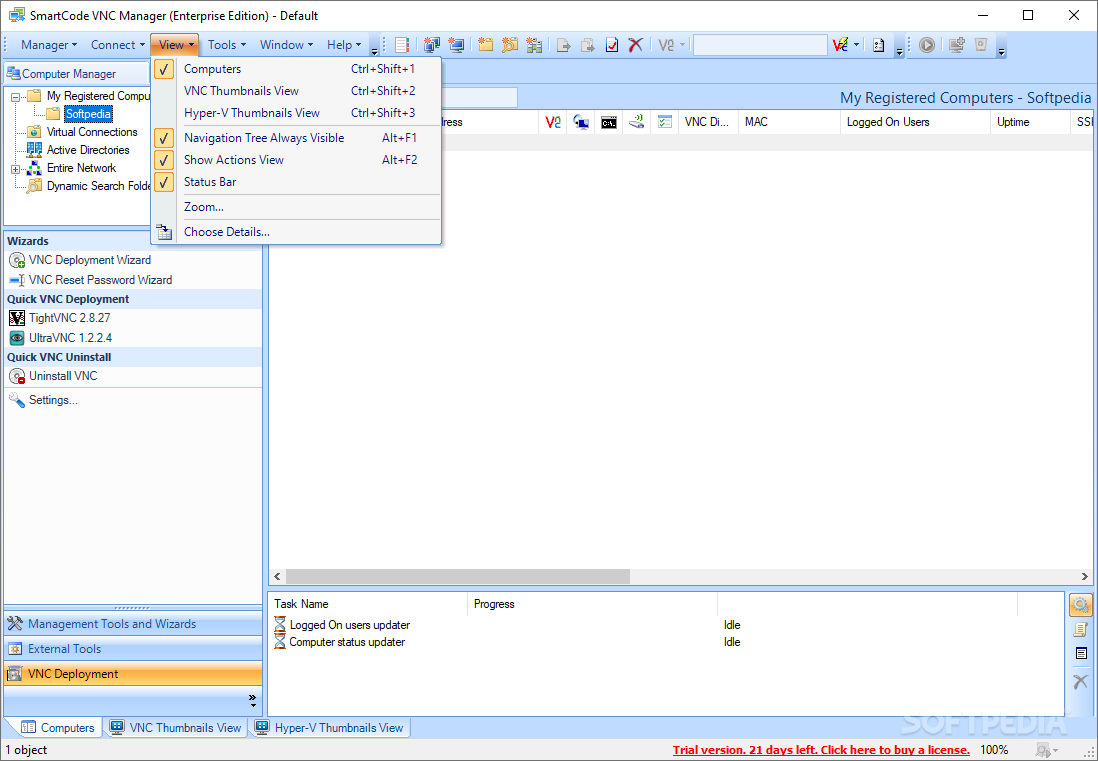Click the gray VNC connect icon in toolbar
The height and width of the screenshot is (761, 1098).
(666, 45)
